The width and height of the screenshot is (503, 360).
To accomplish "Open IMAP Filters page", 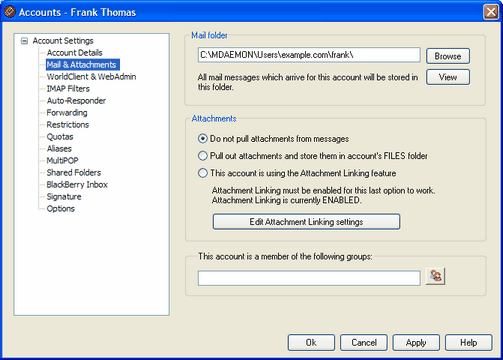I will (68, 89).
